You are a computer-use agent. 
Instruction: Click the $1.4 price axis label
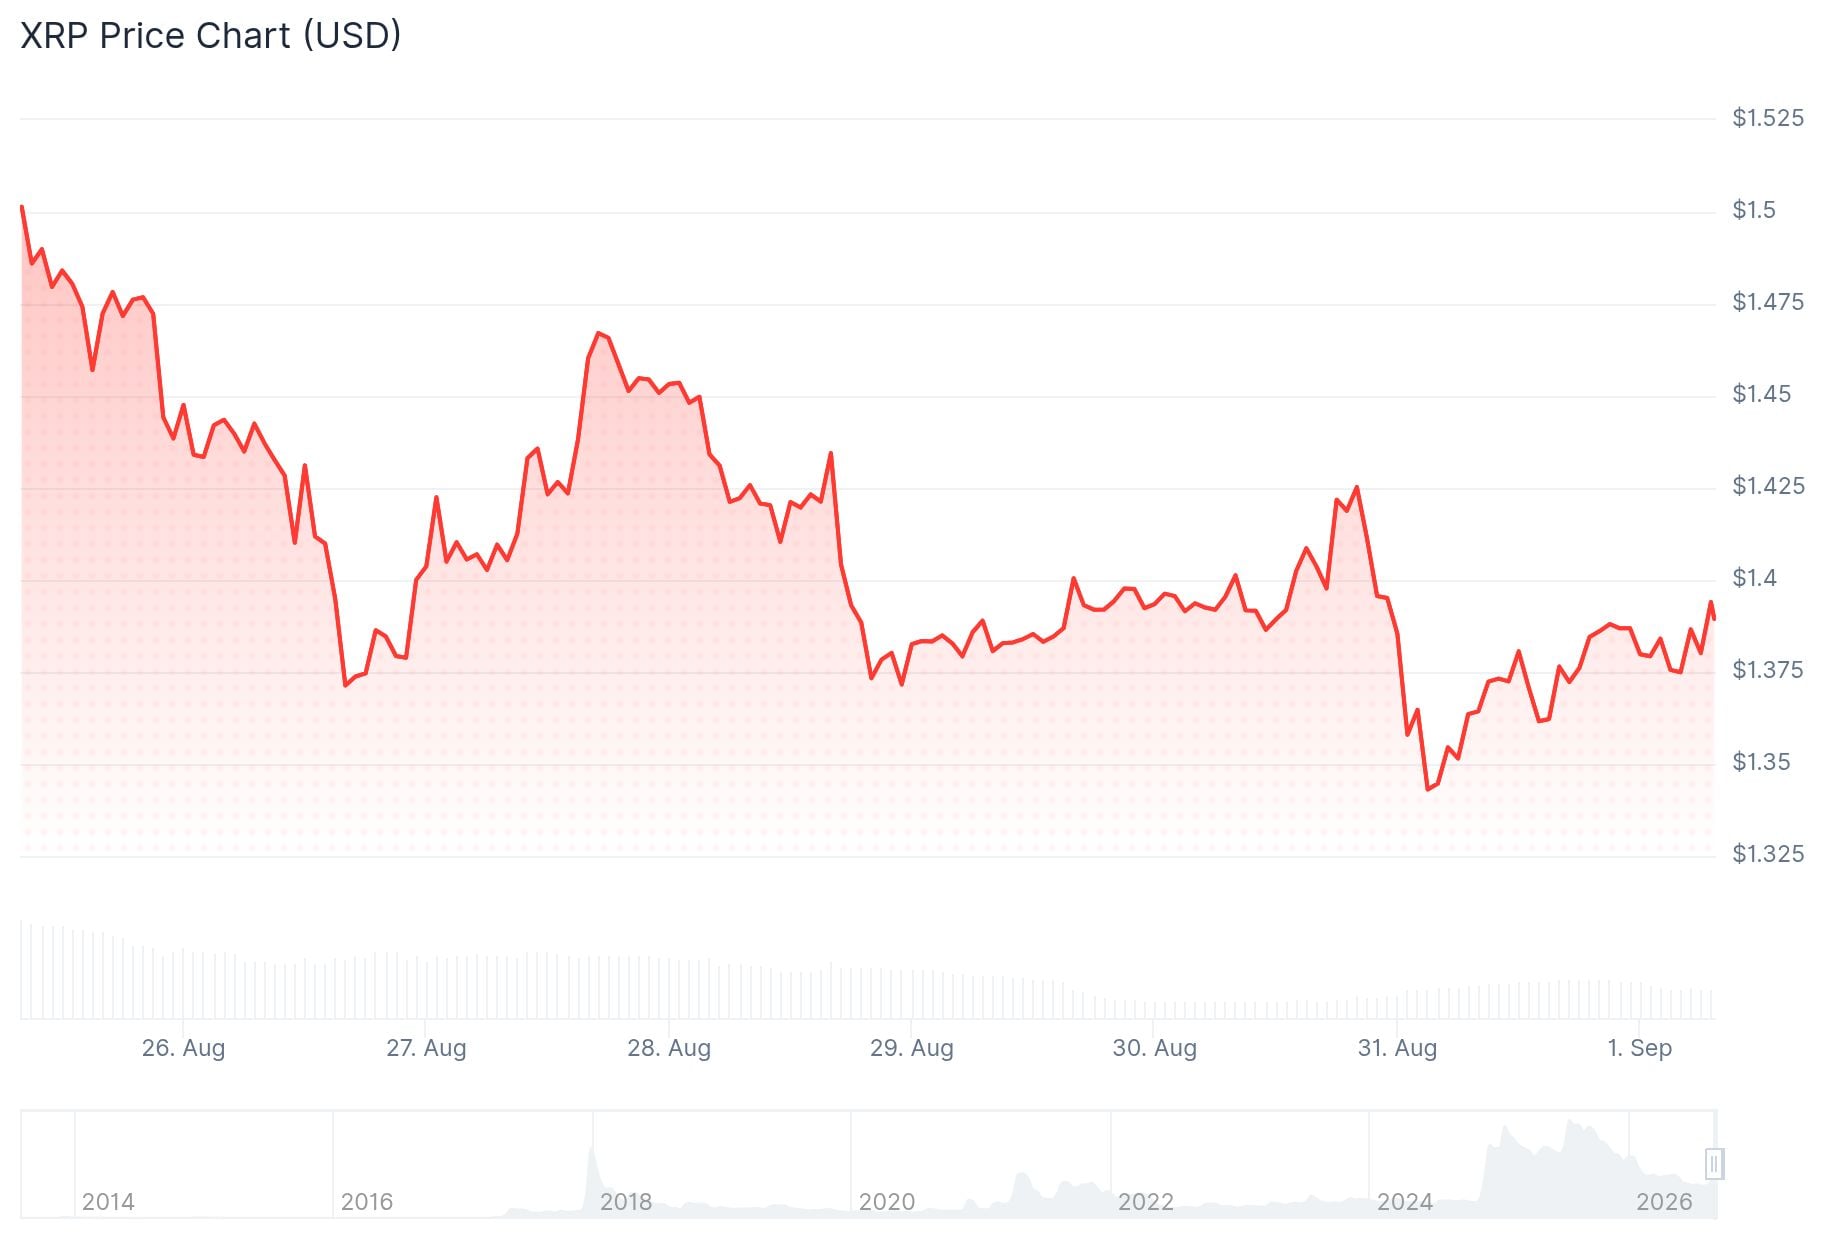point(1754,578)
